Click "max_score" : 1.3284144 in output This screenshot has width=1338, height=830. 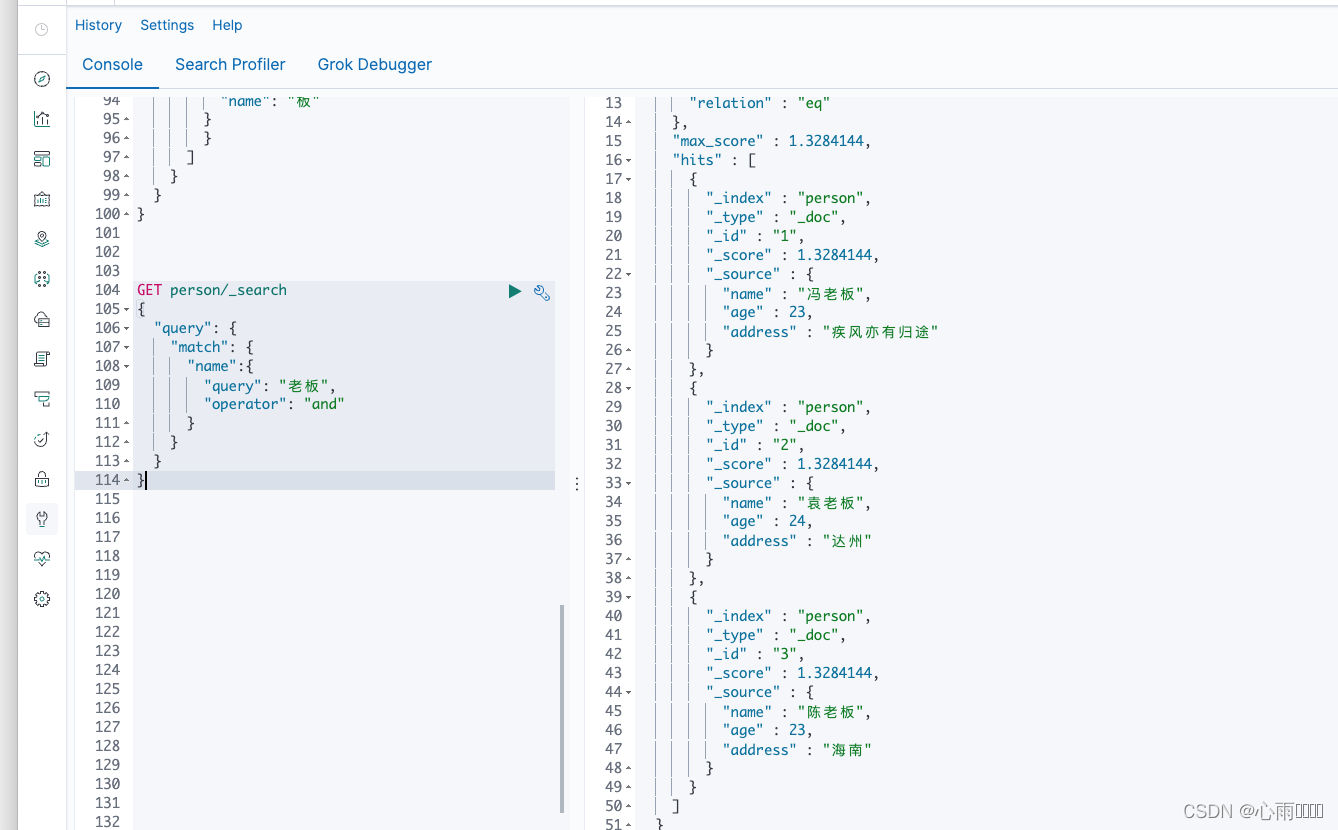771,141
